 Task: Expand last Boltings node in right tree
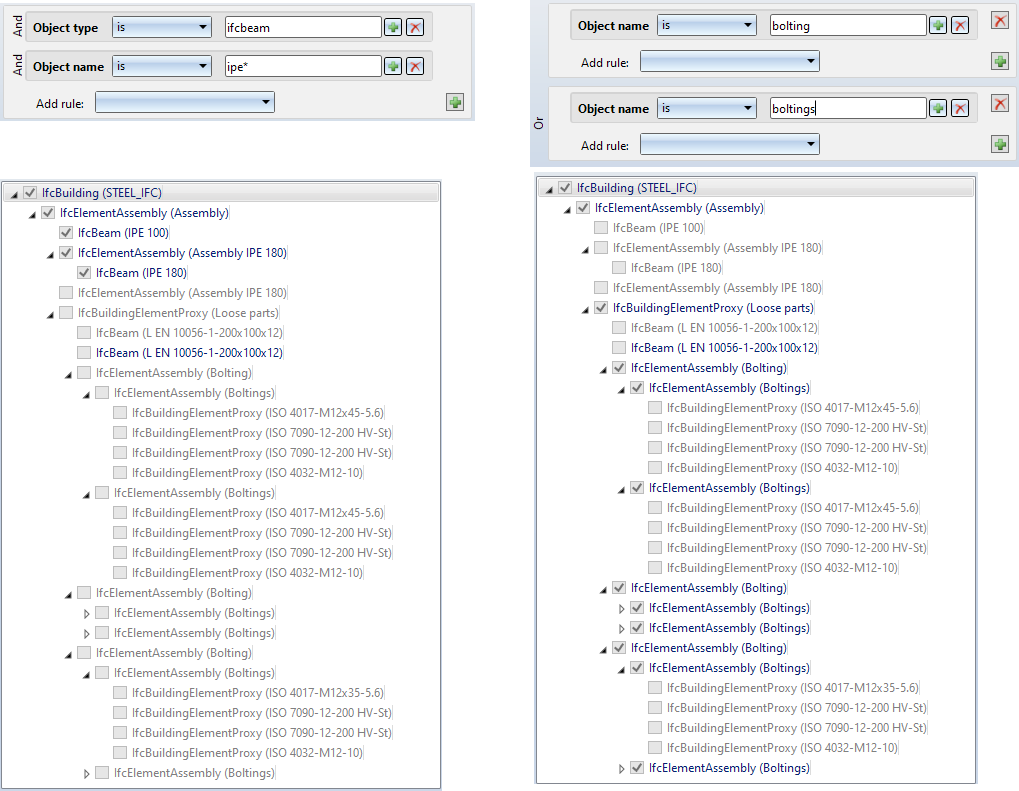coord(621,768)
